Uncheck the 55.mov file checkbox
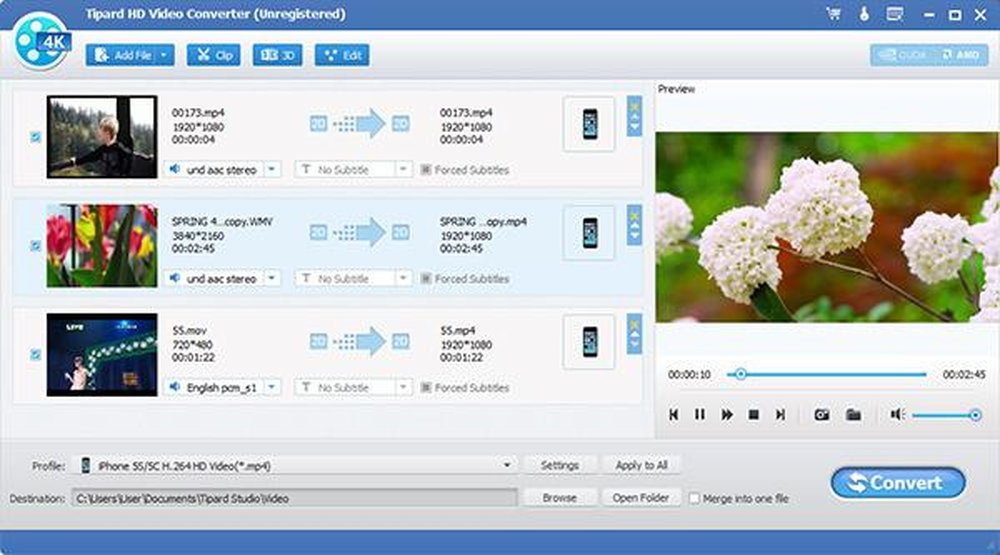Screen dimensions: 1000x555 (x=36, y=355)
